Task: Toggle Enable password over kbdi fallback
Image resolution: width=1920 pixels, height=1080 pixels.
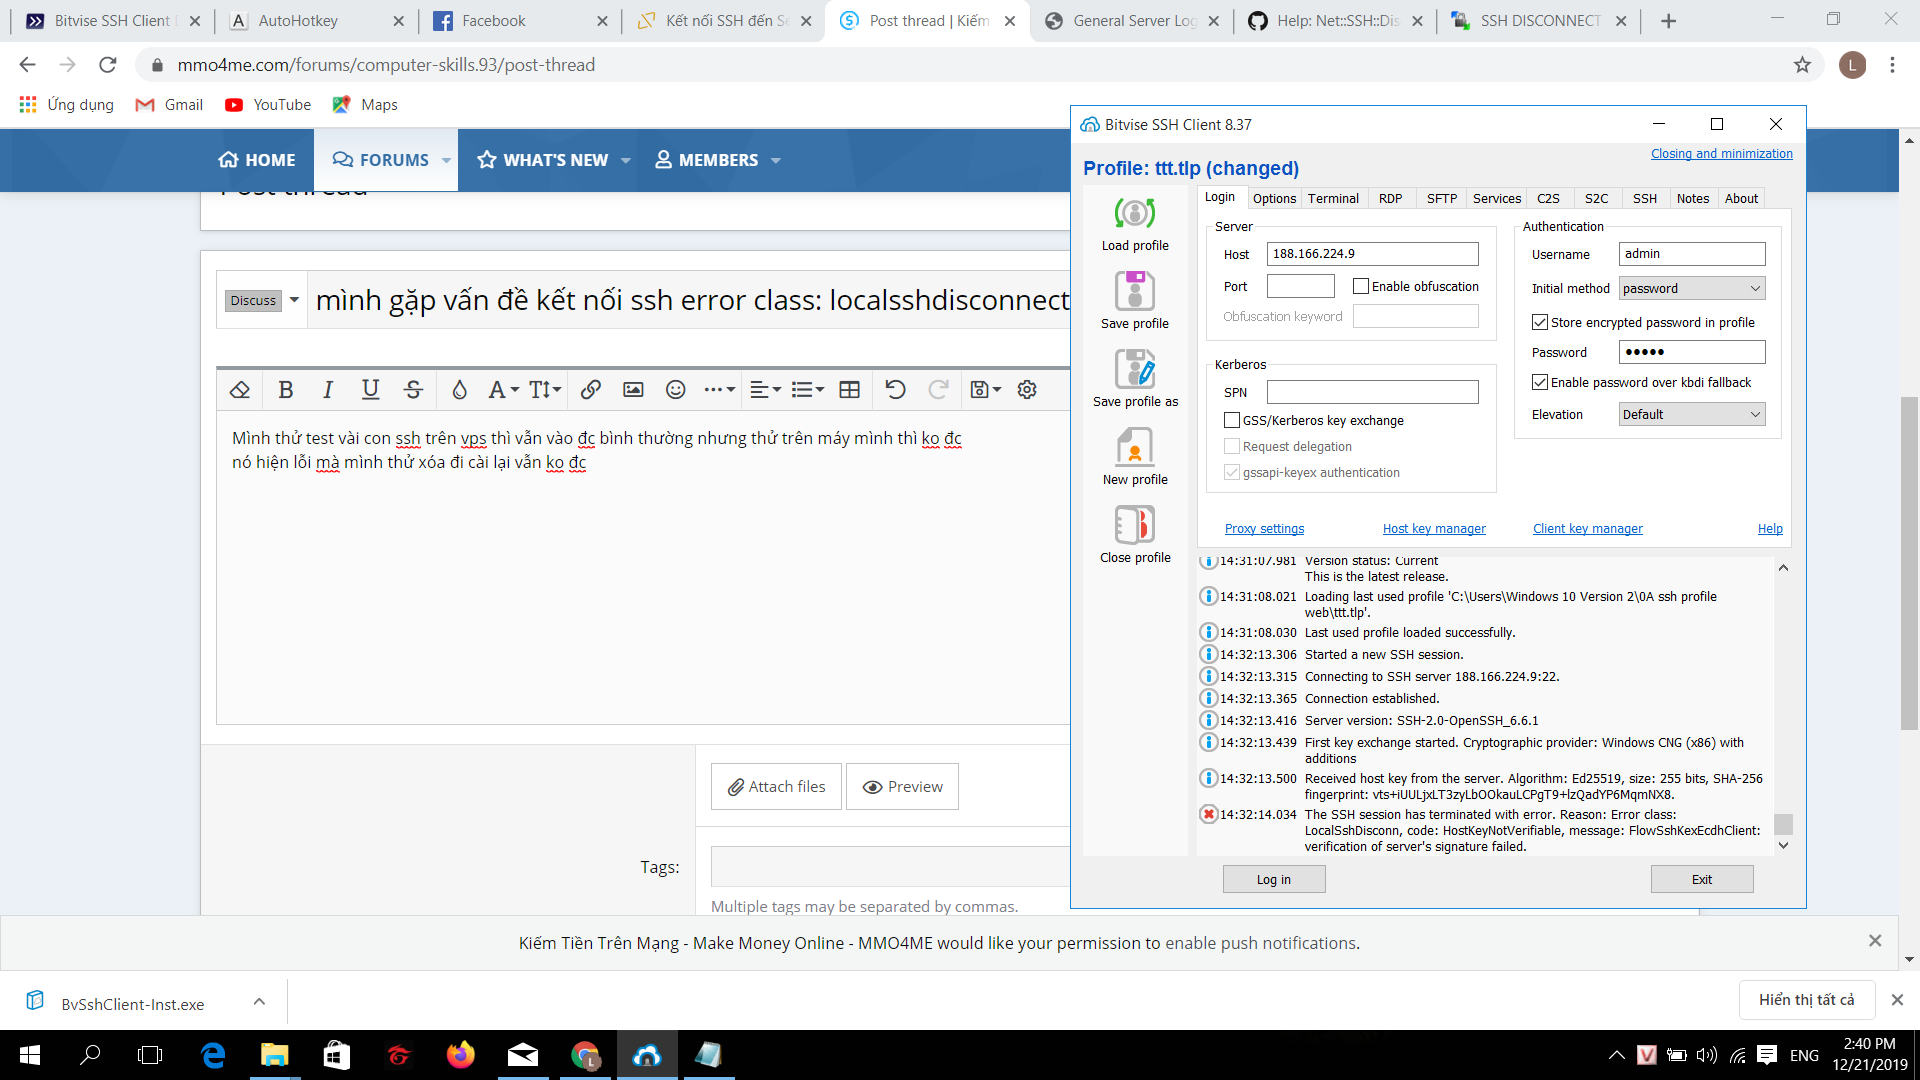Action: tap(1540, 382)
